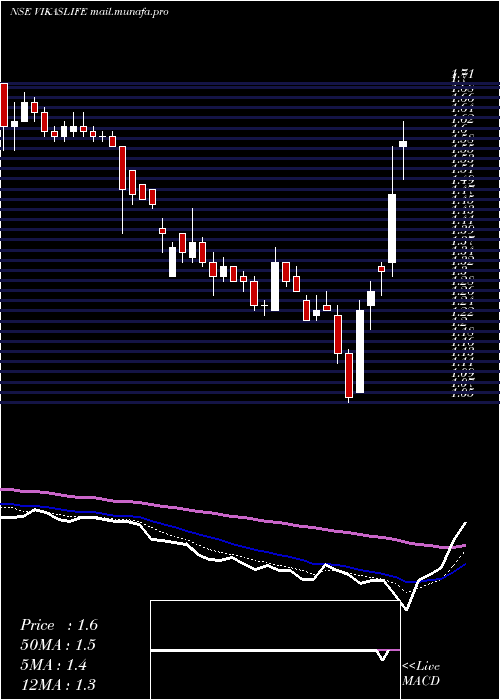Select the '50MA : 1.5' legend entry
The width and height of the screenshot is (500, 700).
point(58,645)
